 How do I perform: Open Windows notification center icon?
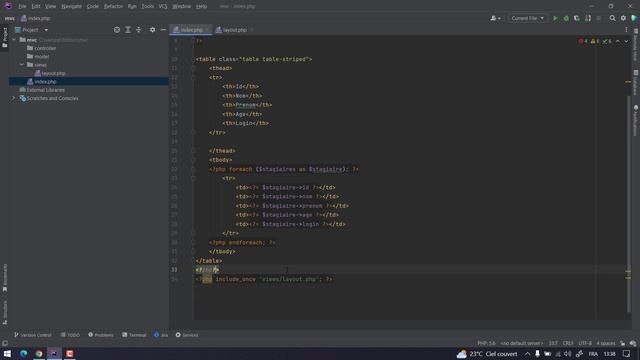point(627,354)
